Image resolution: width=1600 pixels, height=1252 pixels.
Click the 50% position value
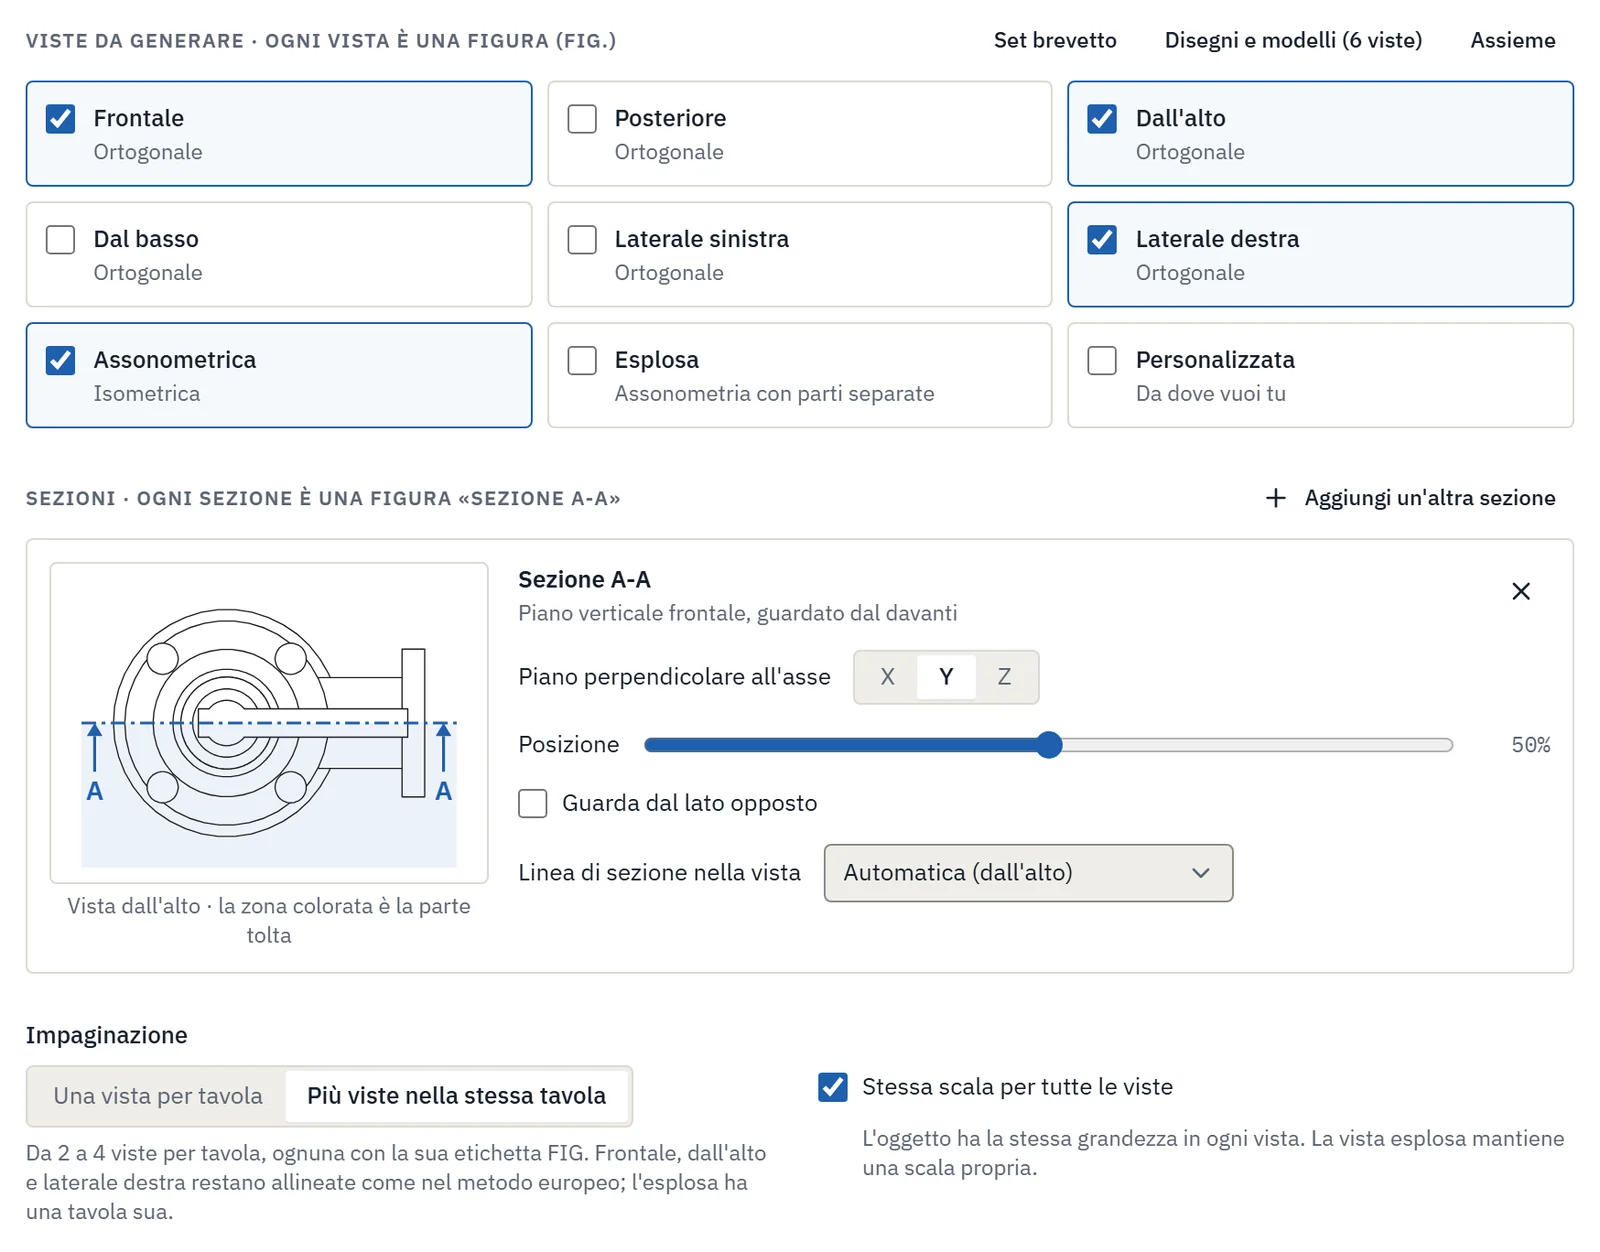pos(1530,745)
